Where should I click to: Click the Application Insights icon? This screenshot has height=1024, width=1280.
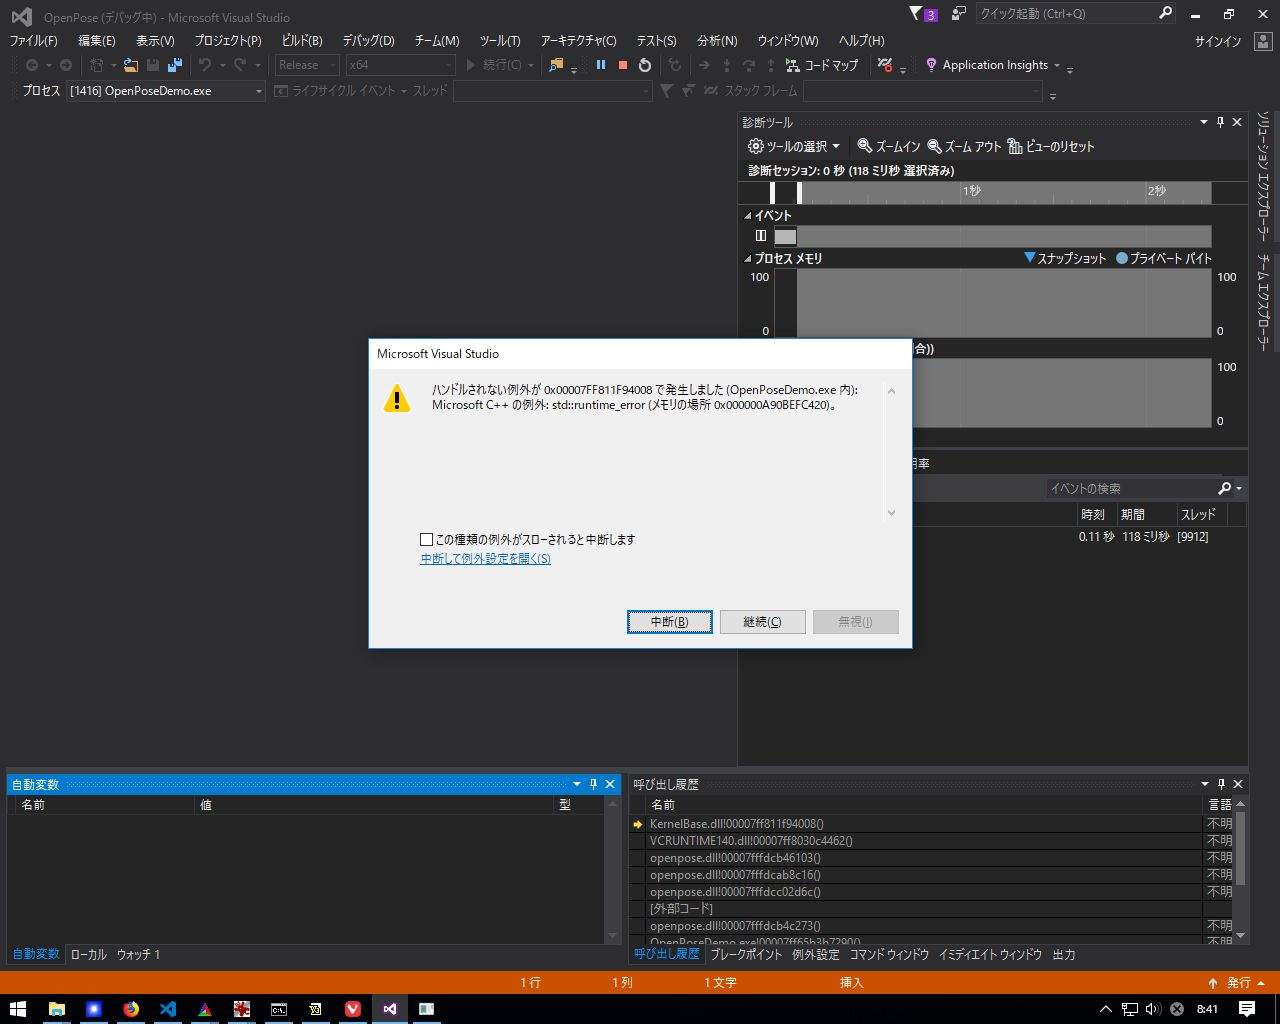(x=931, y=65)
